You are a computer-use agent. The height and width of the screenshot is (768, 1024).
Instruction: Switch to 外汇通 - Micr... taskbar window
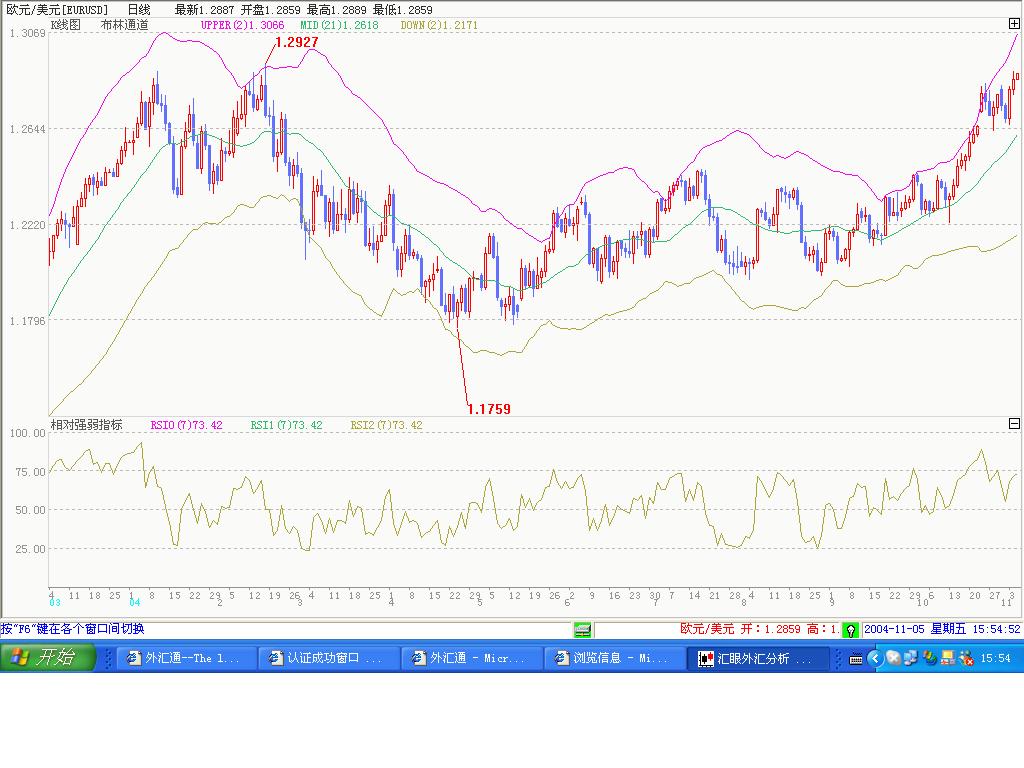coord(471,658)
